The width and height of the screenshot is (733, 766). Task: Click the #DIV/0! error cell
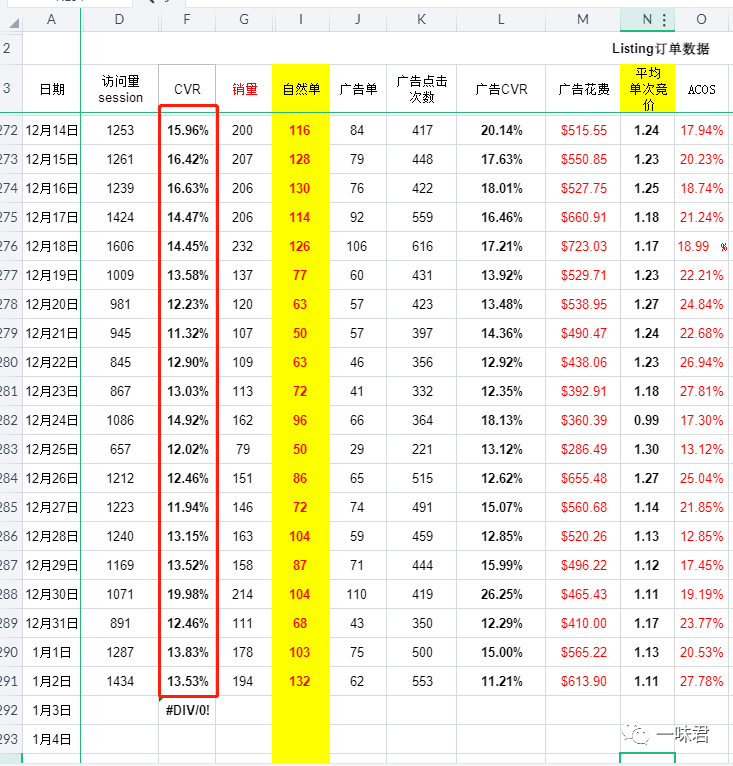pyautogui.click(x=187, y=710)
